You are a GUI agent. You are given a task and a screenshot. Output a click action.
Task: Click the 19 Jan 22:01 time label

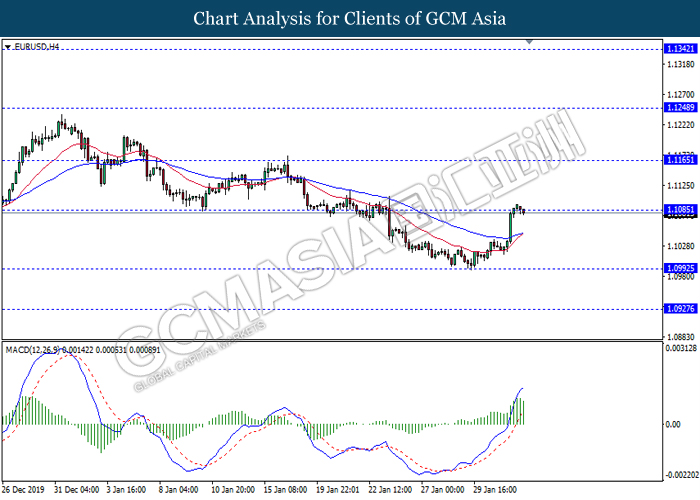click(338, 490)
